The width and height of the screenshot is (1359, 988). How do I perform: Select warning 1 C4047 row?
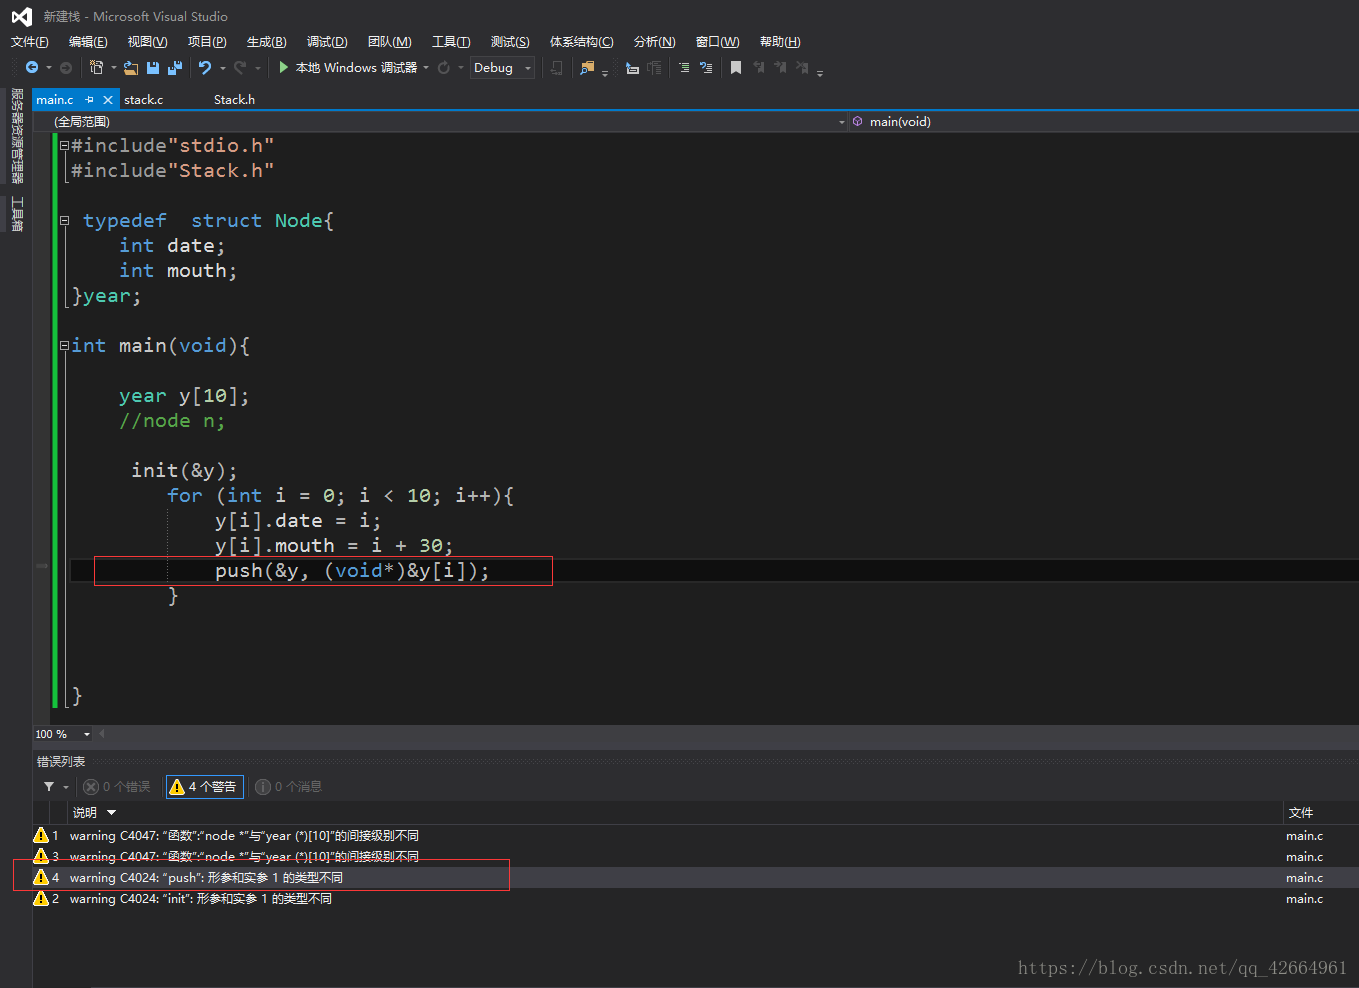click(x=695, y=835)
